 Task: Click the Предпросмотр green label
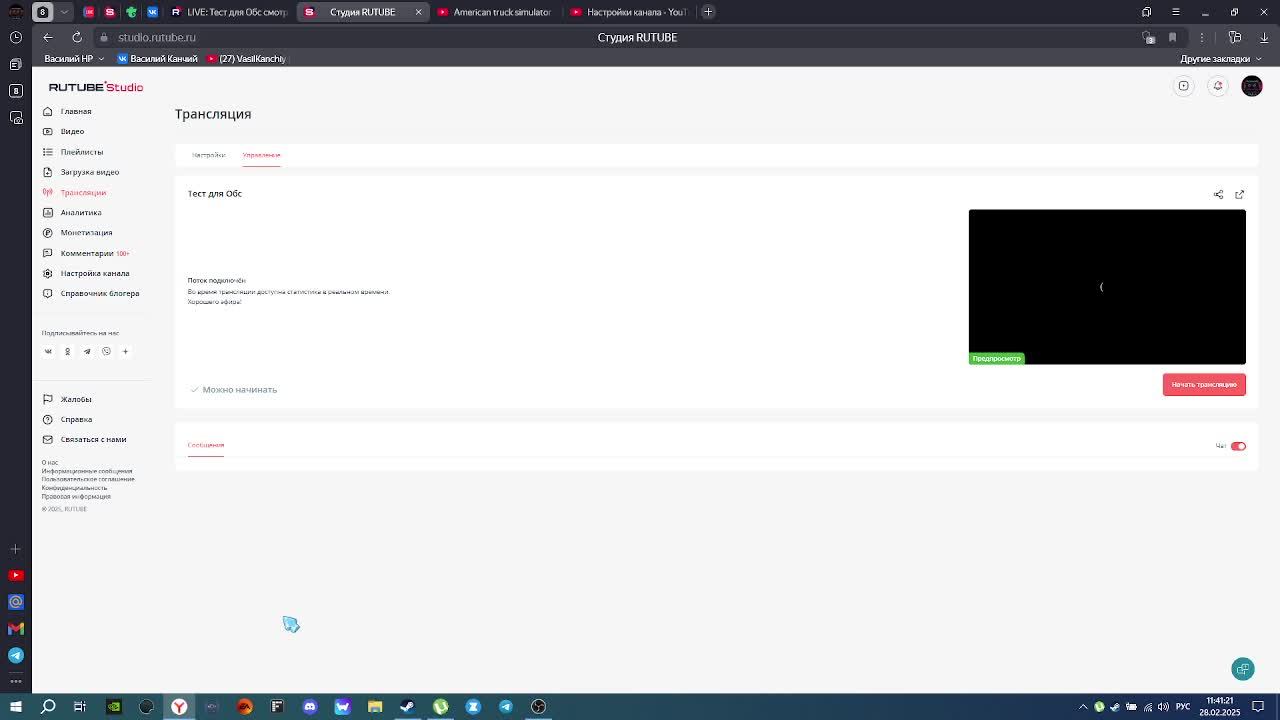point(997,359)
